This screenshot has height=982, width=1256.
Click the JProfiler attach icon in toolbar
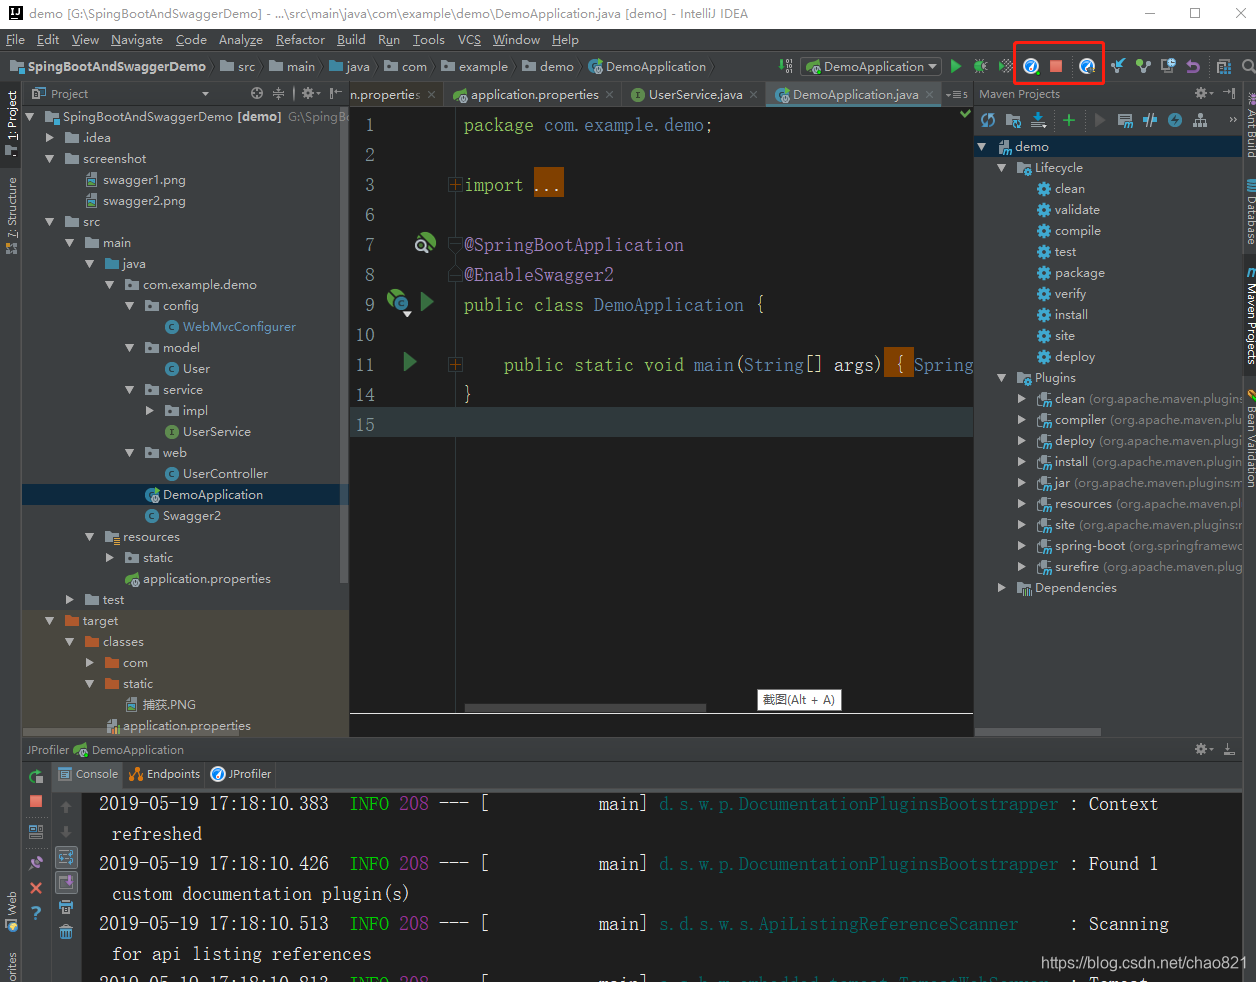point(1087,66)
